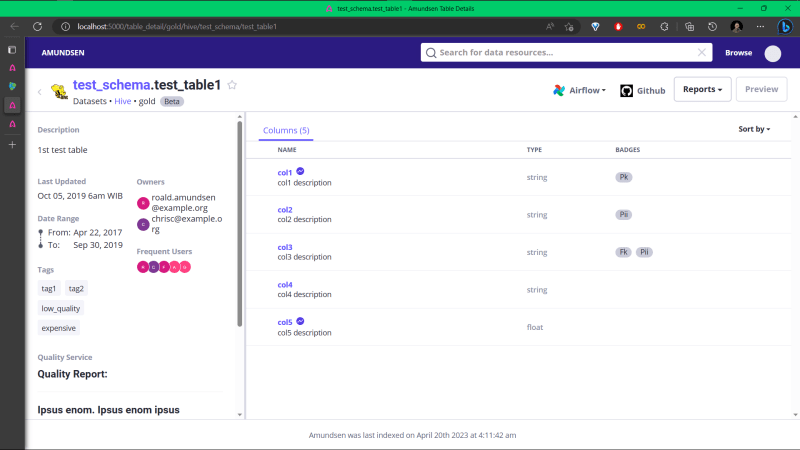This screenshot has width=800, height=450.
Task: Click the Hive table logo icon
Action: pos(59,92)
